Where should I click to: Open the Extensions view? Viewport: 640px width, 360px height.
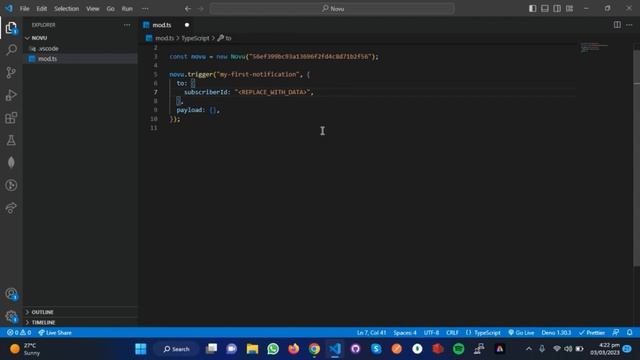[x=11, y=118]
